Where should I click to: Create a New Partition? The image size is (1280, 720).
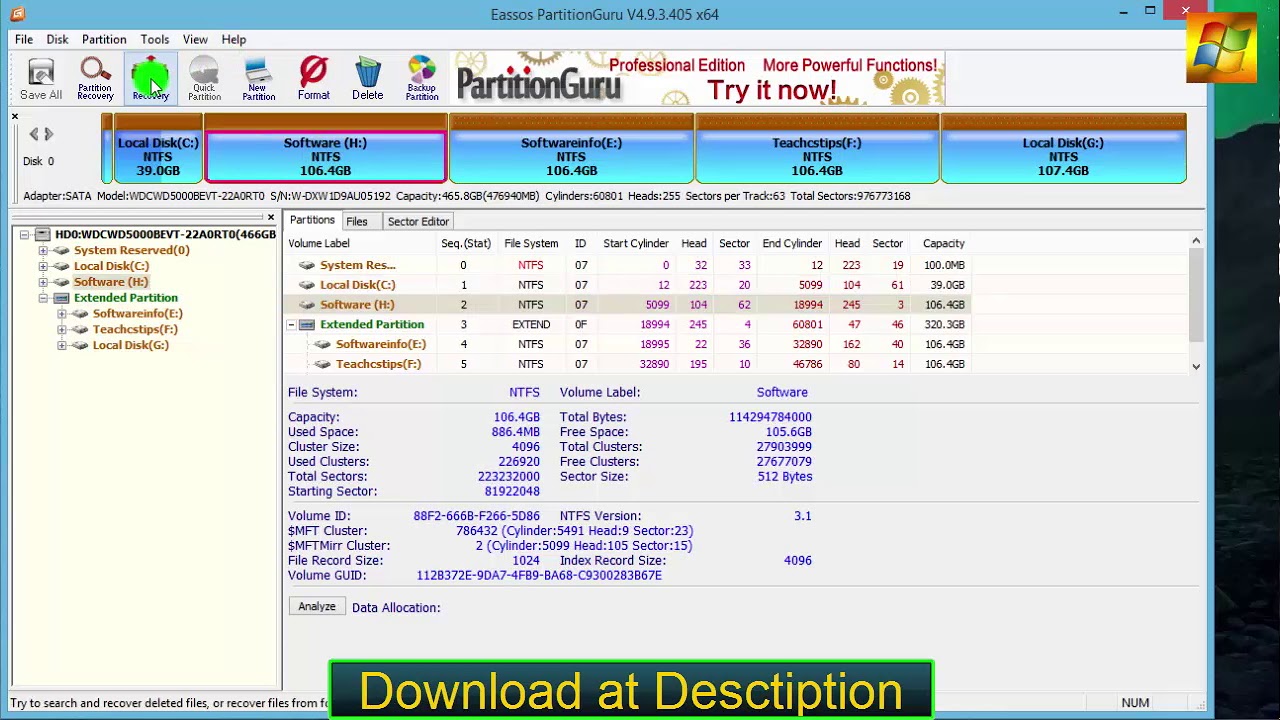[x=258, y=79]
